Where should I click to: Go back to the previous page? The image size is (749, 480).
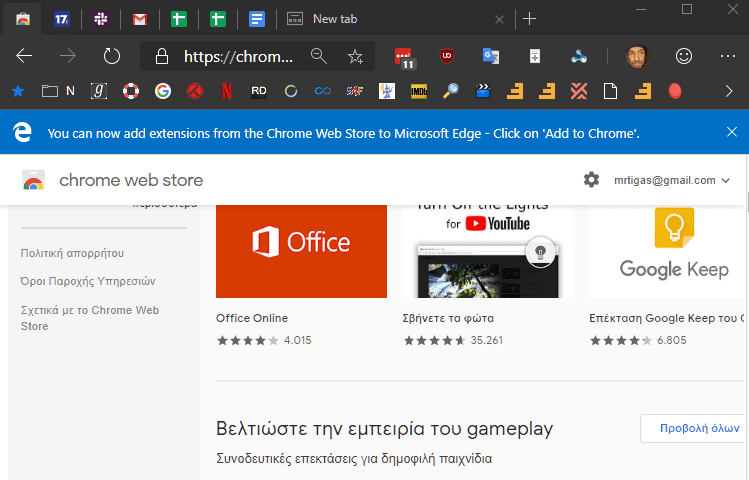click(24, 56)
